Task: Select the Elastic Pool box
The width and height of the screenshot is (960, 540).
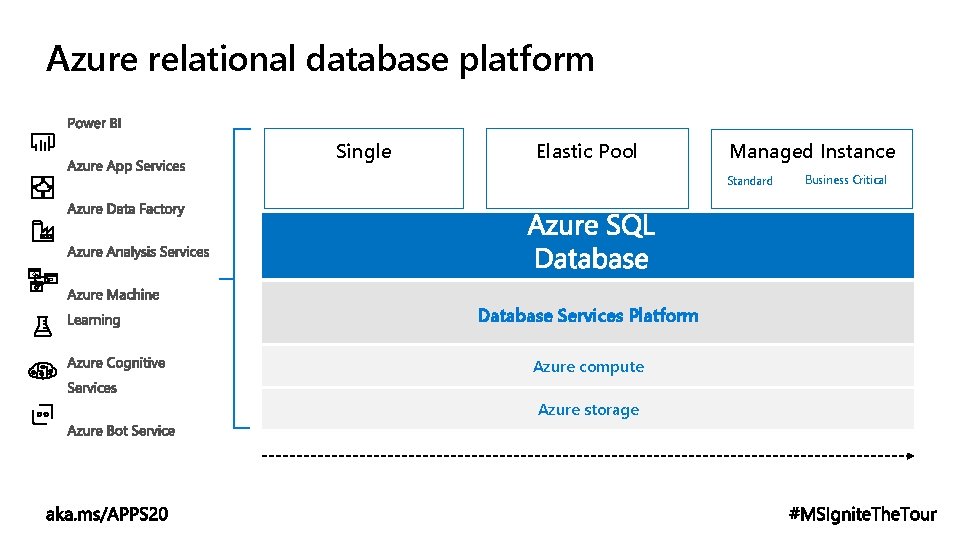Action: click(587, 168)
